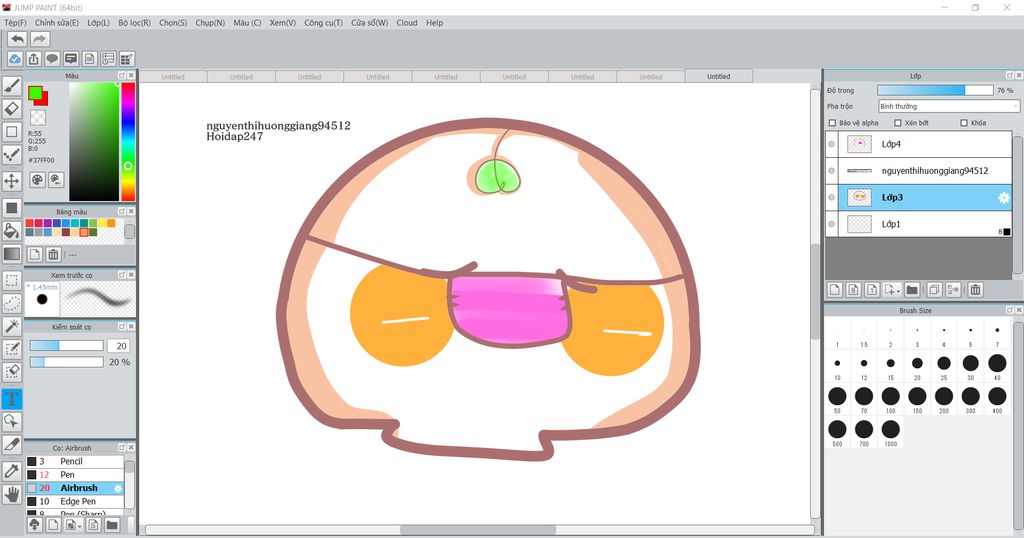Open the Bộ lọc(R) menu
The image size is (1024, 538).
(135, 23)
